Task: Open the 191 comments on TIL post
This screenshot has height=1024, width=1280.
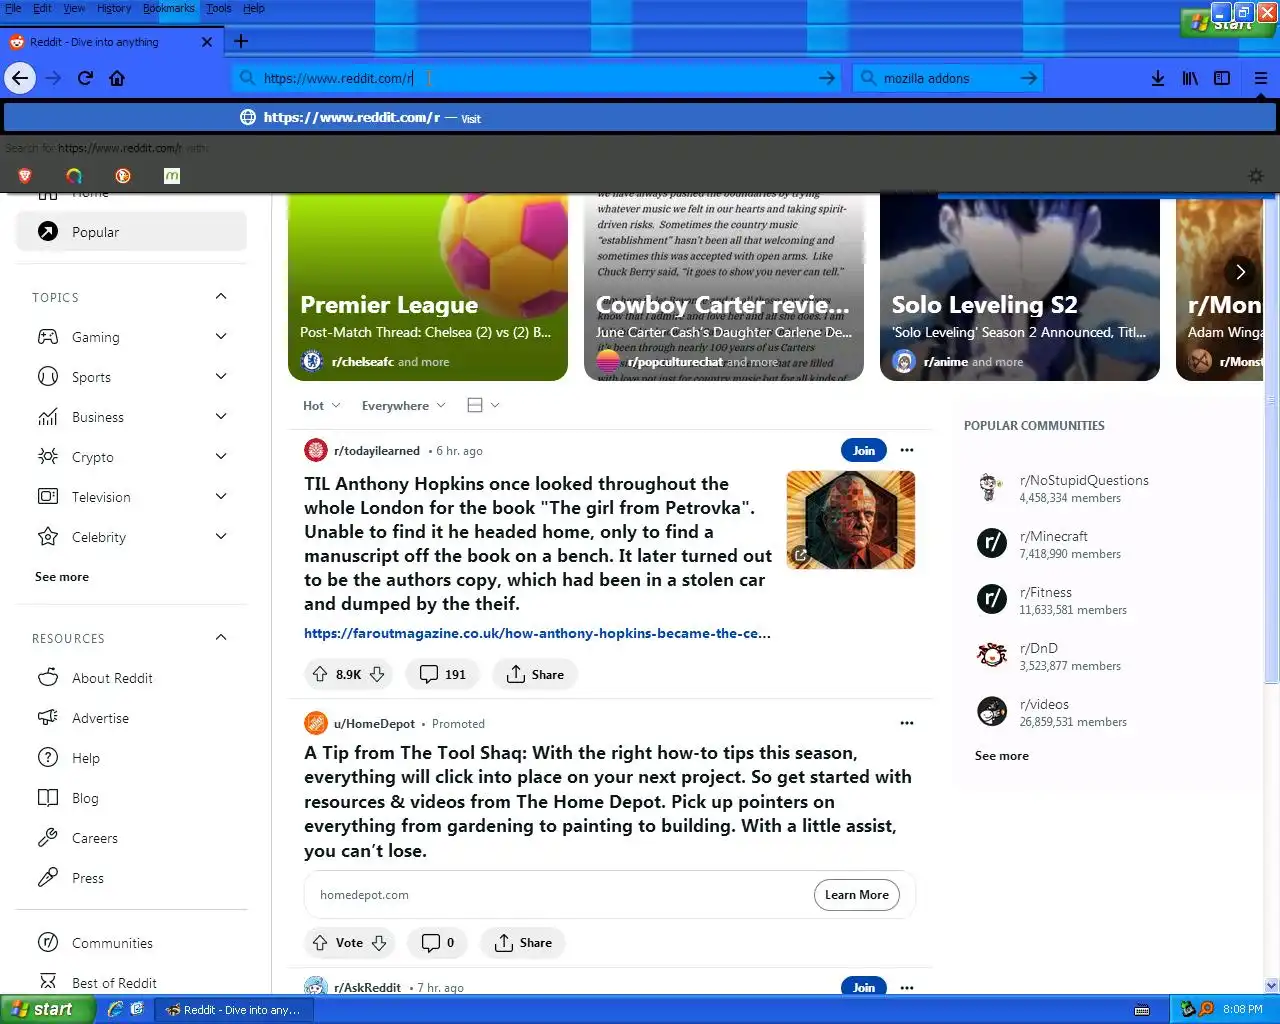Action: coord(443,674)
